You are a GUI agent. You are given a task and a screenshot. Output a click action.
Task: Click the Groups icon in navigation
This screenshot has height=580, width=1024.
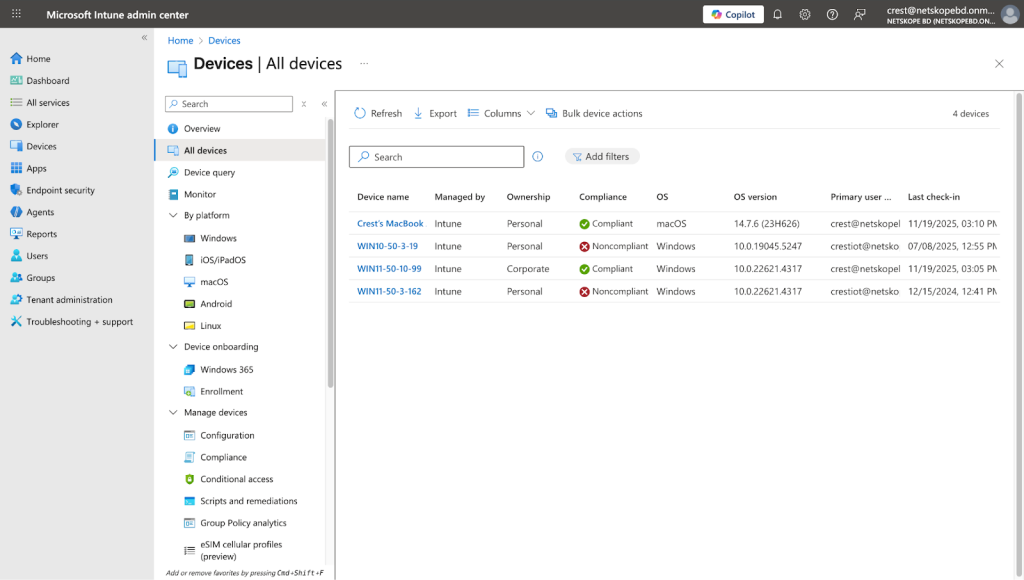[x=16, y=278]
